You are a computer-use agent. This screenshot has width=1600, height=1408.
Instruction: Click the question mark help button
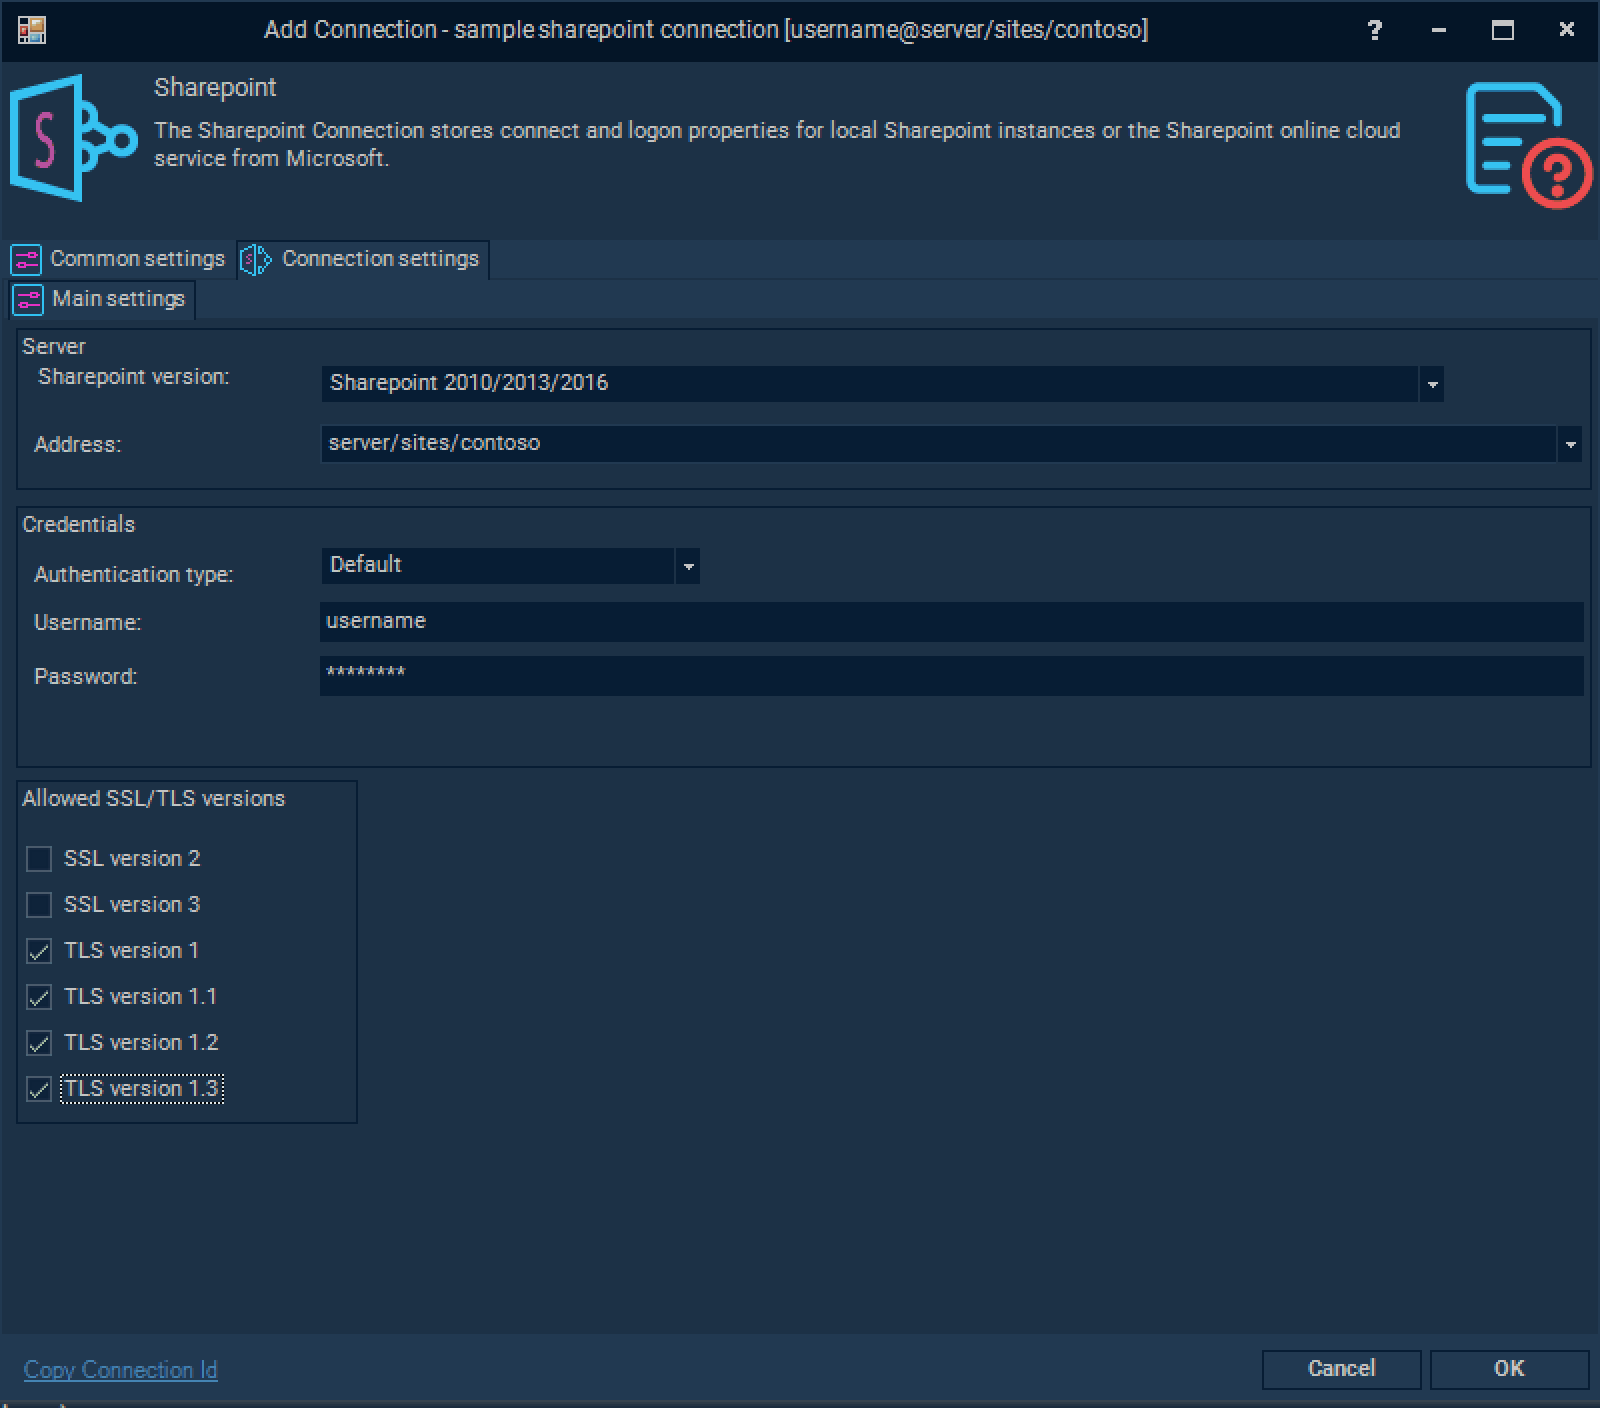(x=1374, y=30)
